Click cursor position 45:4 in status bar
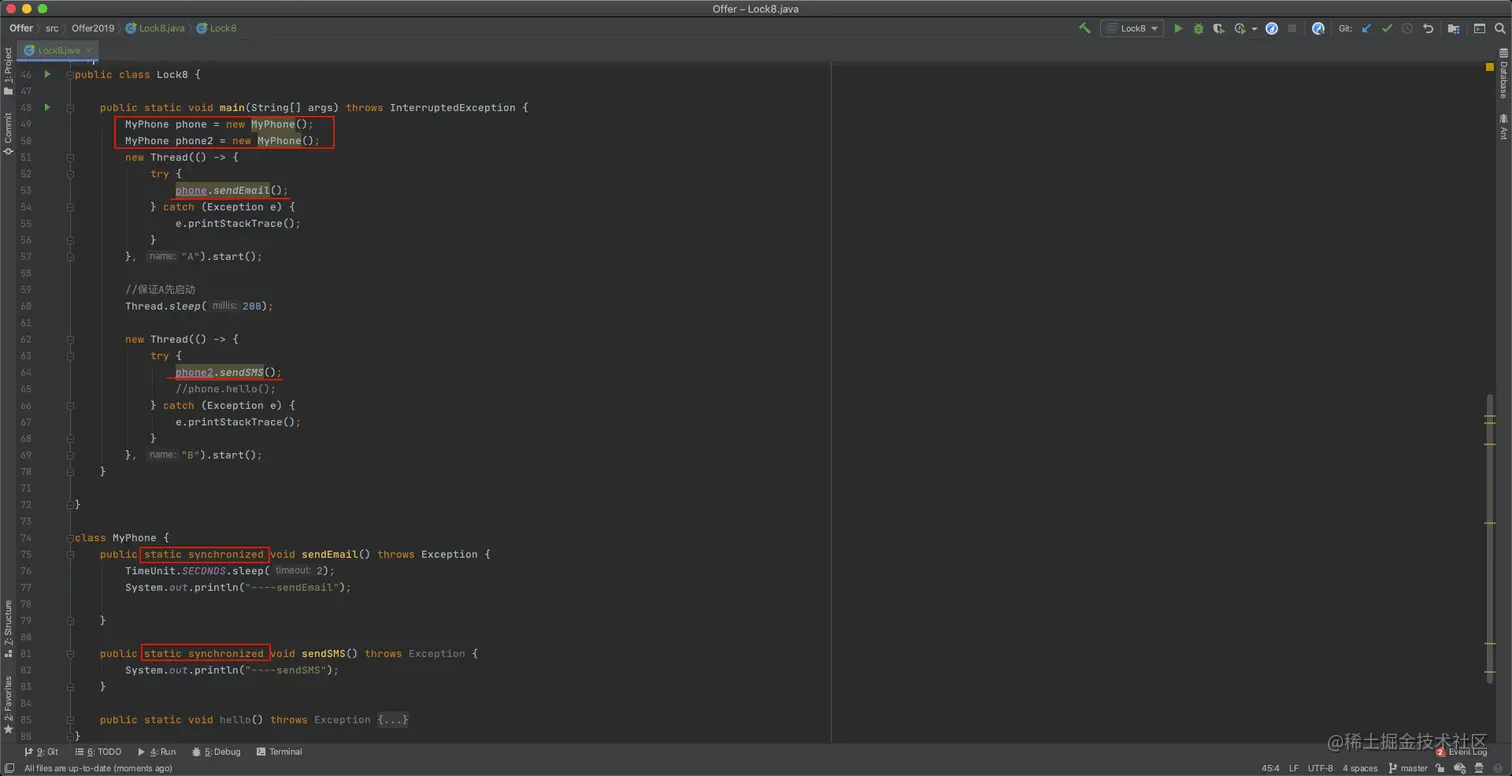The width and height of the screenshot is (1512, 776). click(x=1270, y=768)
